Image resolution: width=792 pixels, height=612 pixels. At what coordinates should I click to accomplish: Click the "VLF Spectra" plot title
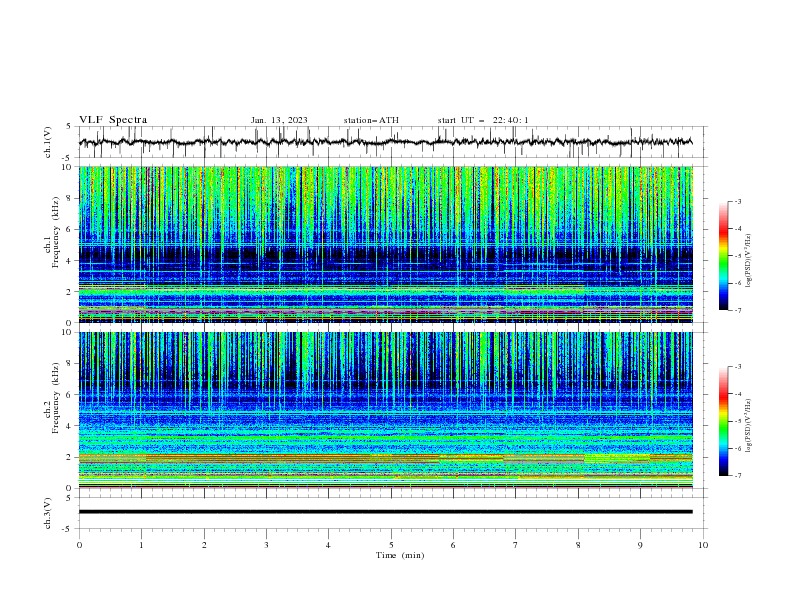pyautogui.click(x=113, y=120)
